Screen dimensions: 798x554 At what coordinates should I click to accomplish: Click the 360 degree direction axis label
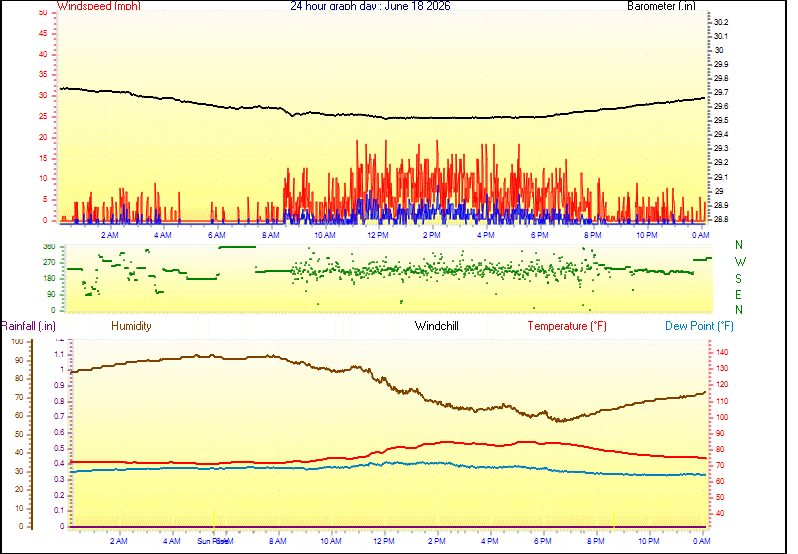click(x=49, y=247)
